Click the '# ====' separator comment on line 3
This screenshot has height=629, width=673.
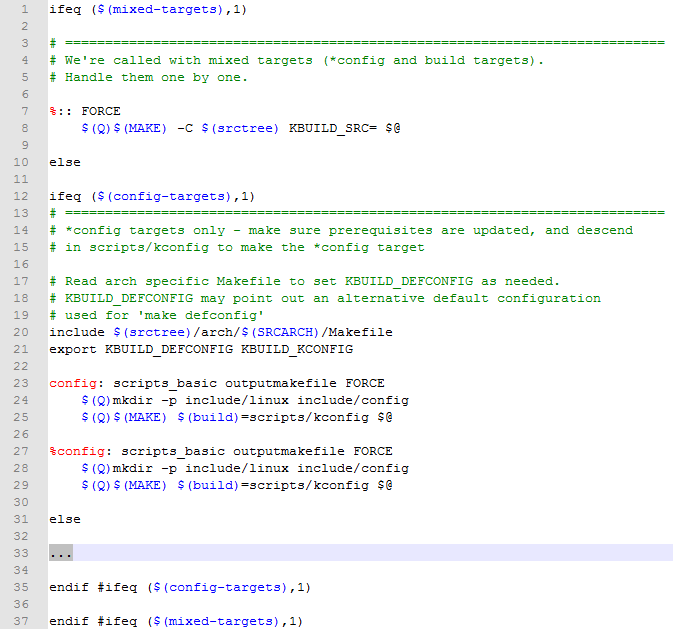tap(357, 43)
